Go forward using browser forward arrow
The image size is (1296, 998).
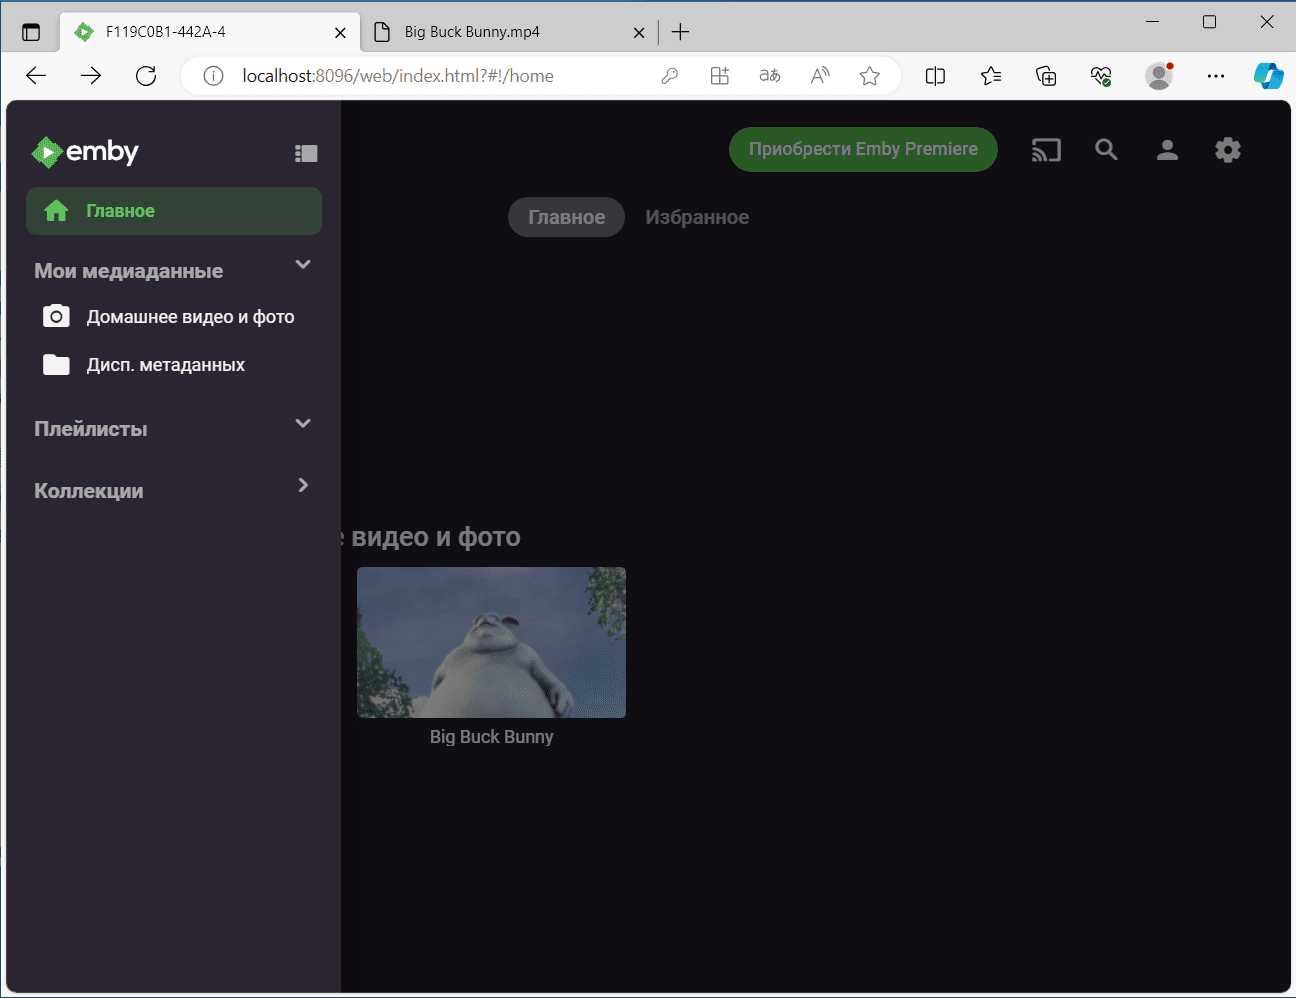pyautogui.click(x=91, y=76)
